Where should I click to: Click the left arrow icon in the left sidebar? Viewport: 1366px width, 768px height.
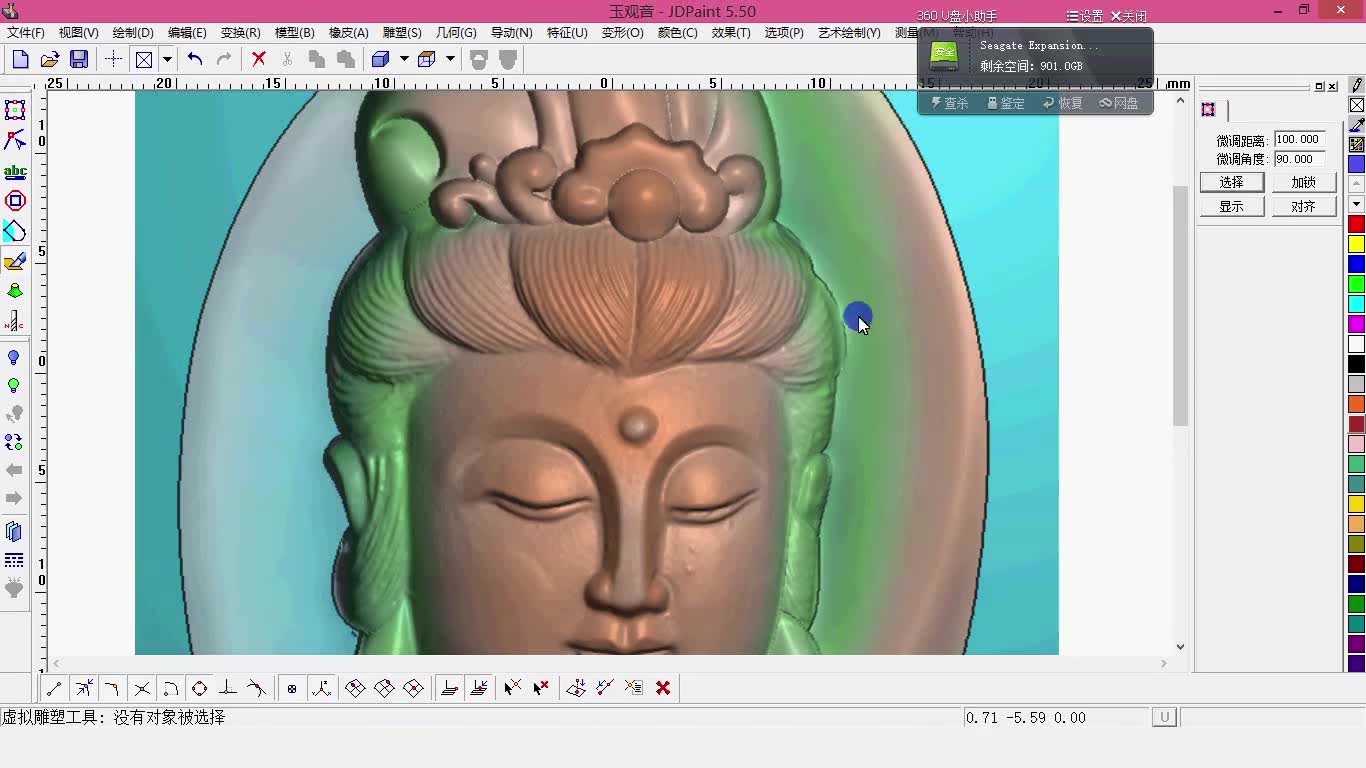point(14,470)
